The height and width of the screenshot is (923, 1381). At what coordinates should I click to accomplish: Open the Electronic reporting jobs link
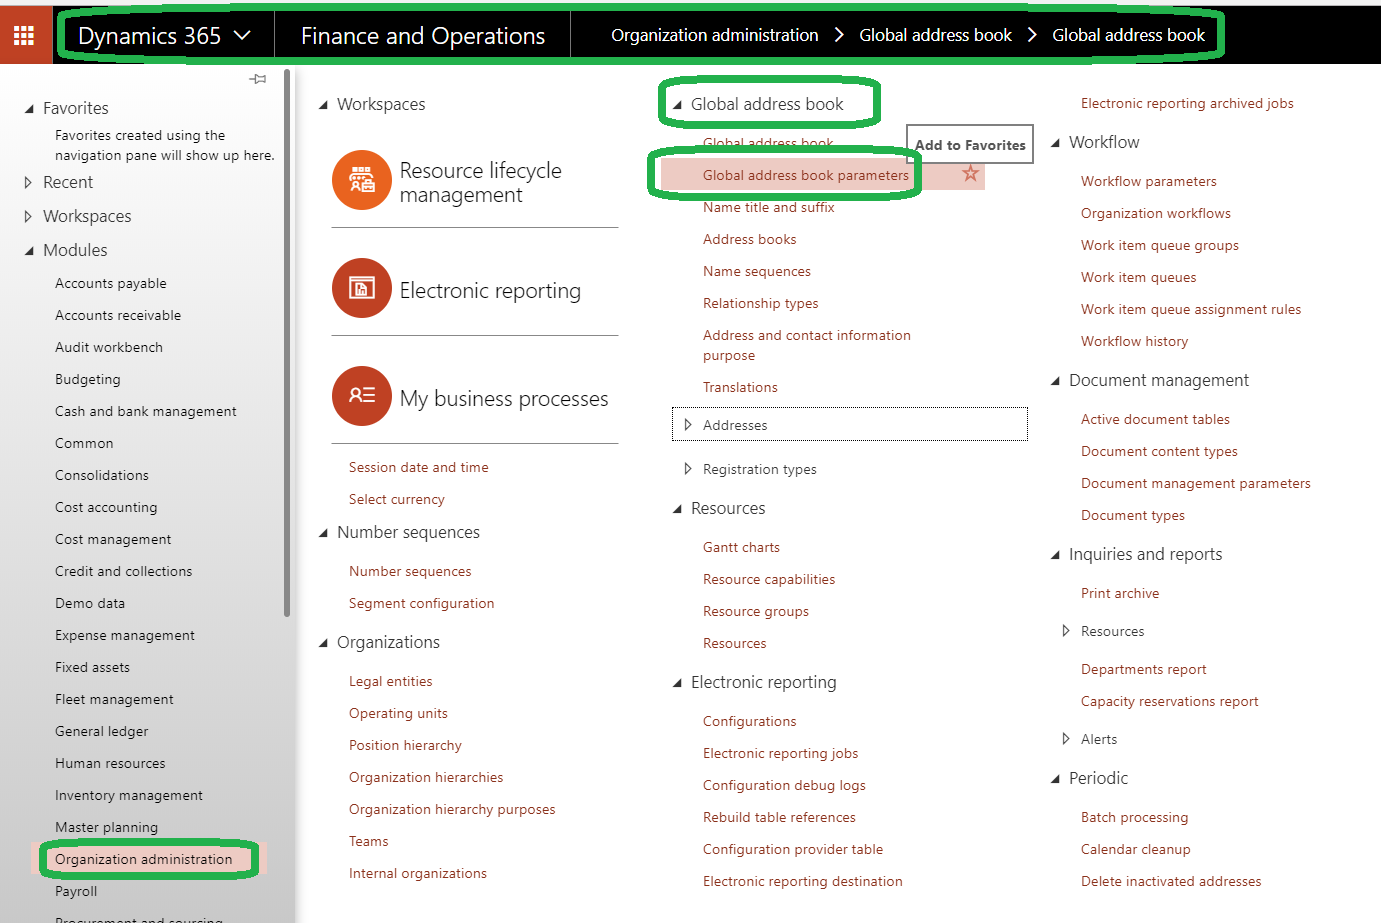pyautogui.click(x=781, y=753)
